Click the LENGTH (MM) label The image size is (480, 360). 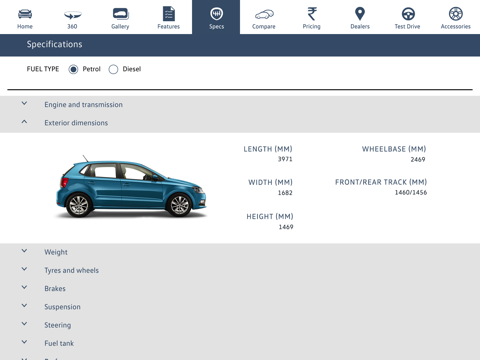click(x=268, y=149)
